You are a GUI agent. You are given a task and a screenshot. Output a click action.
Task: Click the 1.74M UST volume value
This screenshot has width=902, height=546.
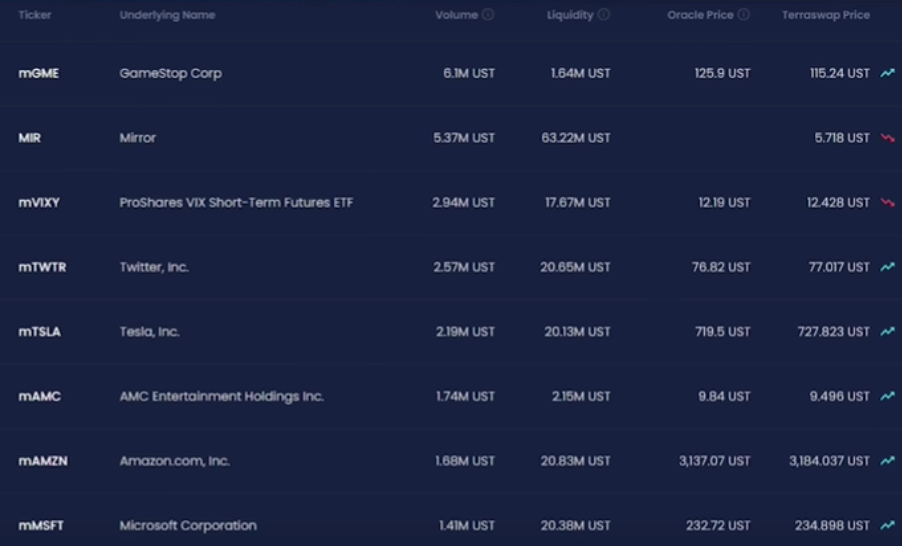click(465, 396)
